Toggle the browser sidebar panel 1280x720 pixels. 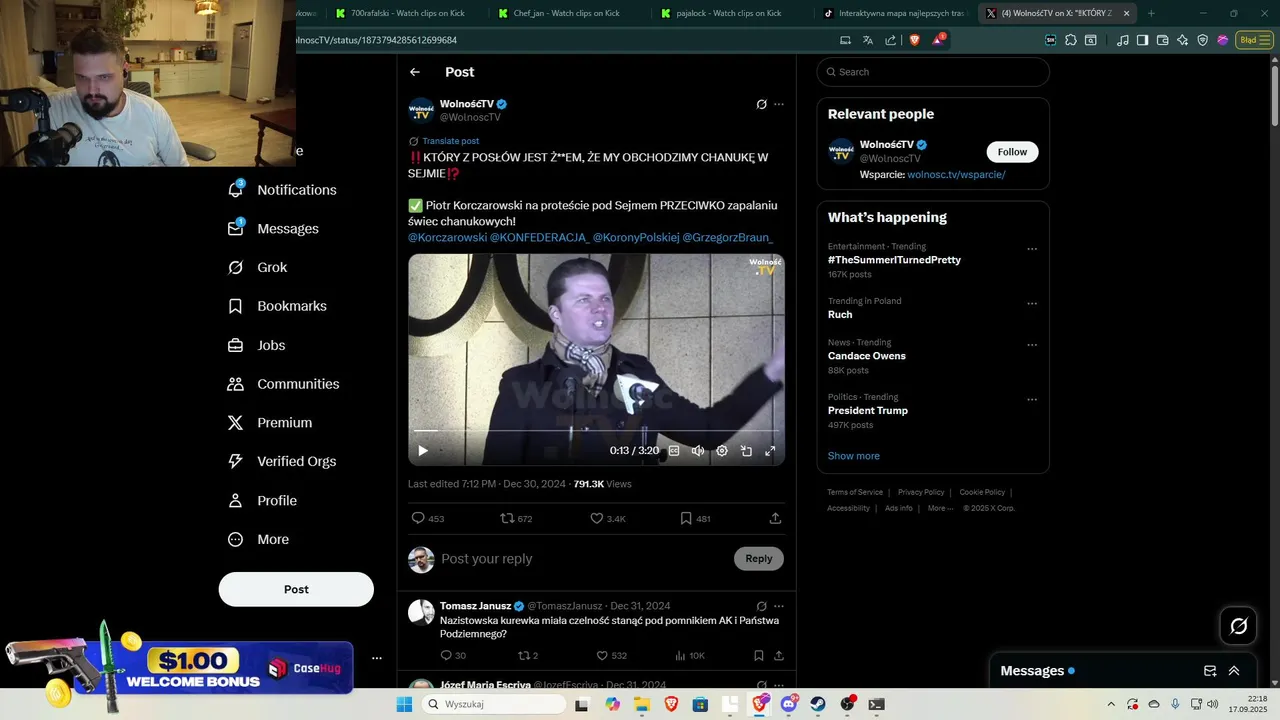point(1142,40)
